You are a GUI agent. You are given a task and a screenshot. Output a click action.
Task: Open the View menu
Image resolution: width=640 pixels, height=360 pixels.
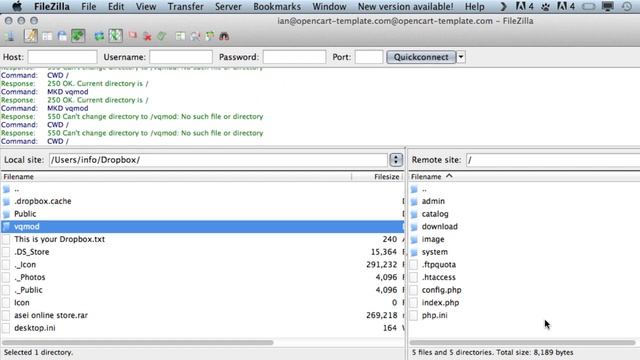click(x=146, y=7)
